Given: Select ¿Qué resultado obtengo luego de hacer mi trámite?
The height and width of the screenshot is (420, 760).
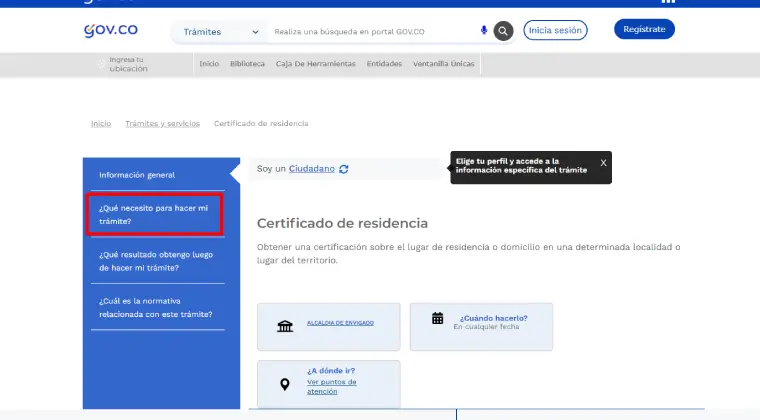Looking at the screenshot, I should point(158,261).
